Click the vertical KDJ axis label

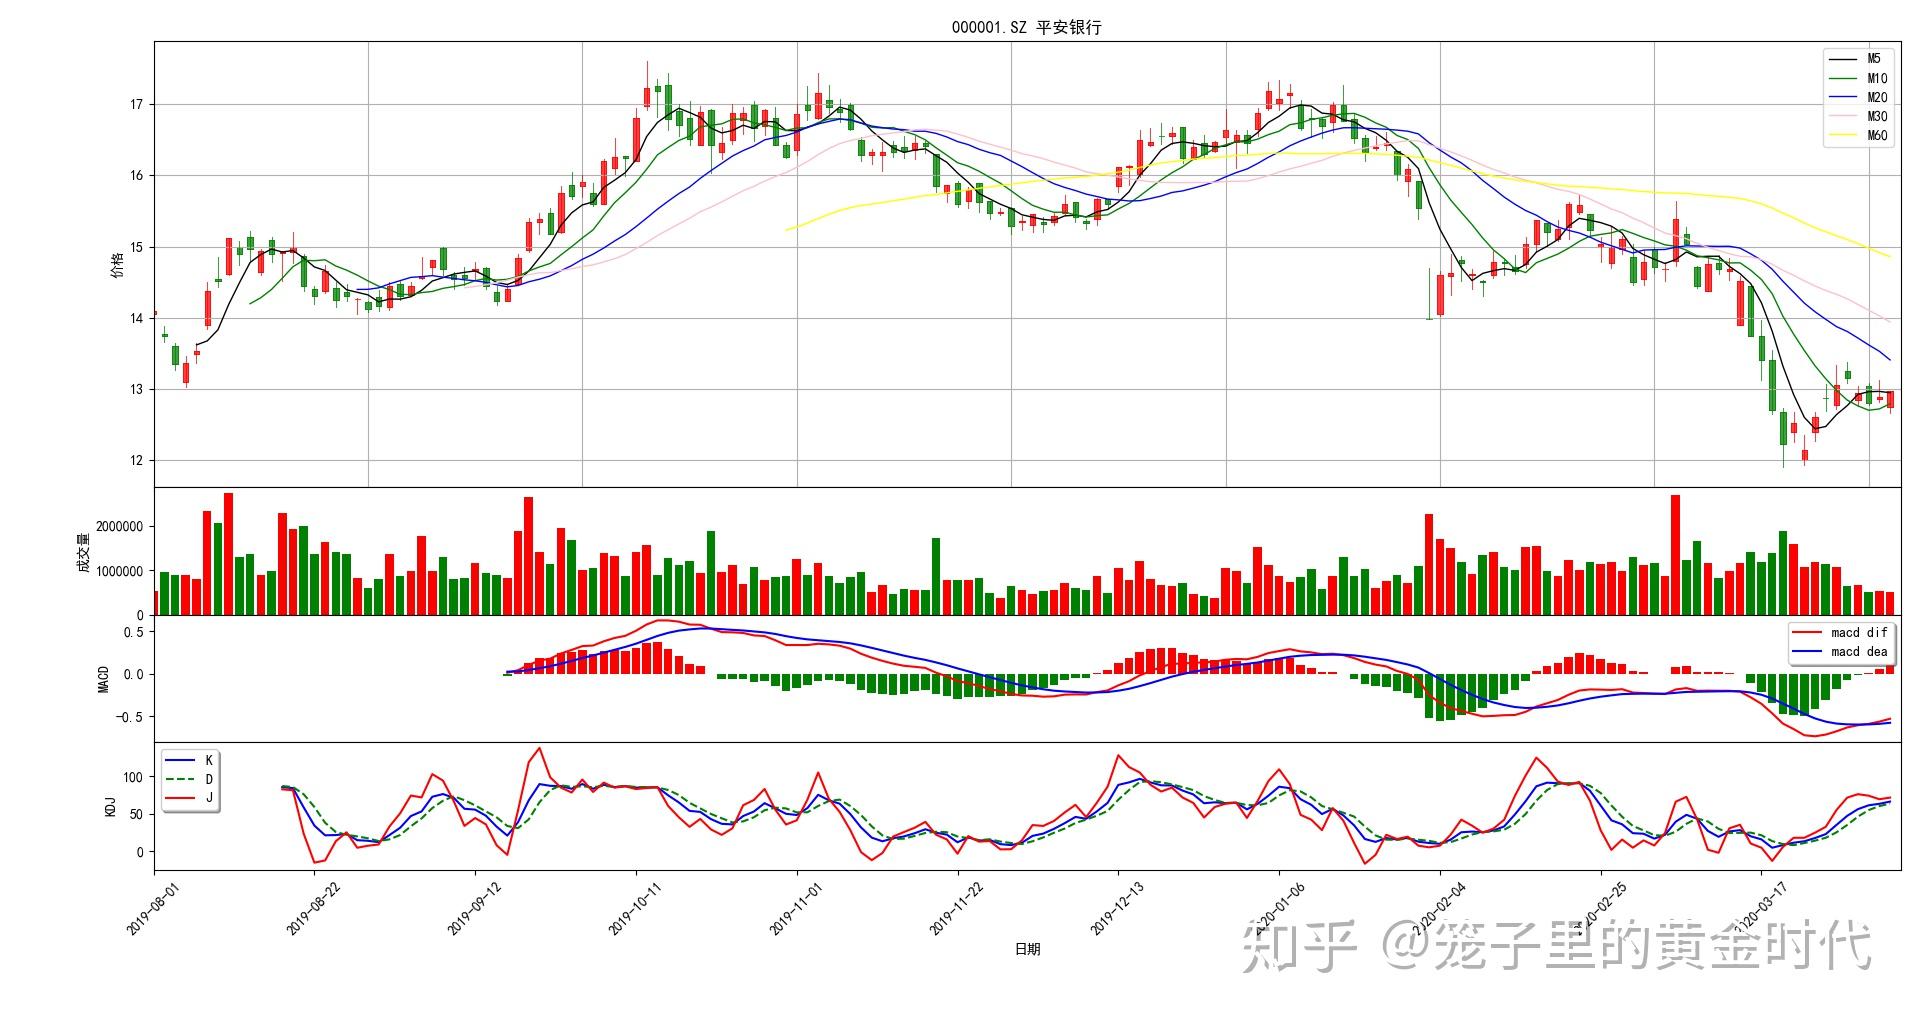click(x=110, y=806)
